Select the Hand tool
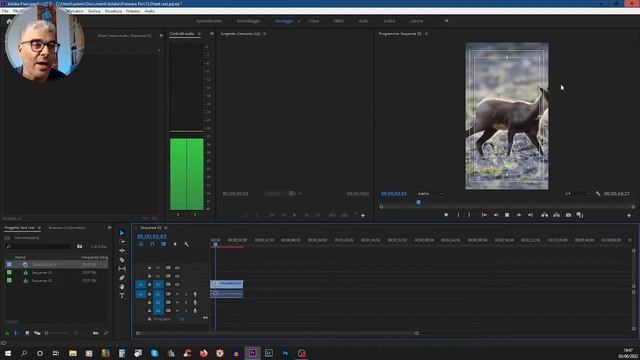640x360 pixels. coord(122,287)
